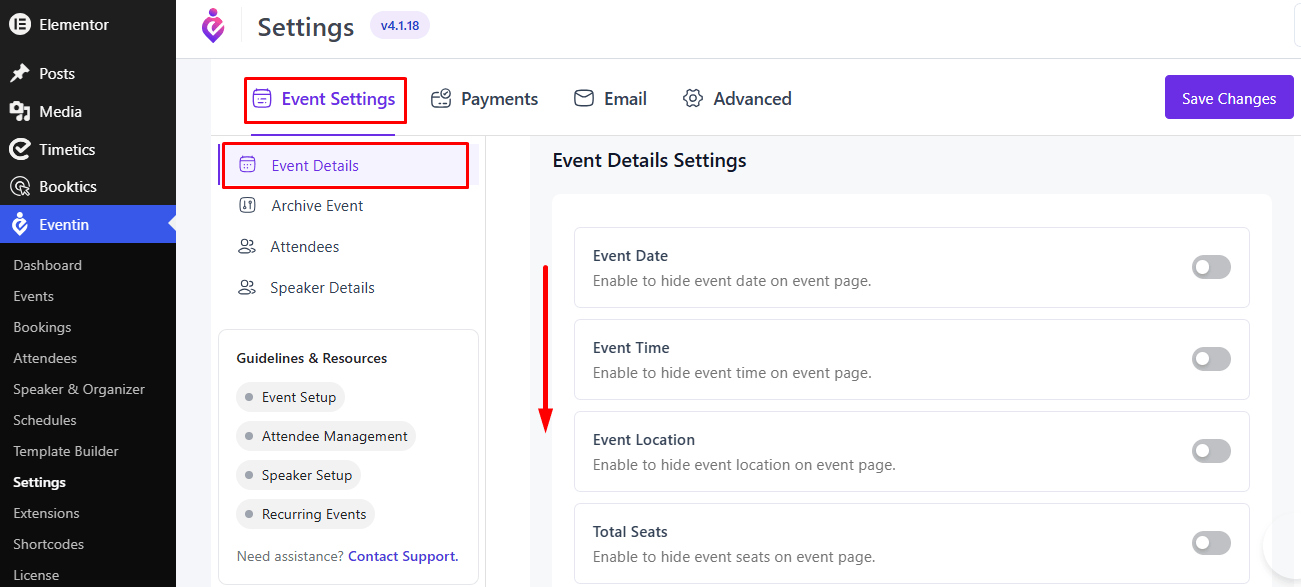Open Posts in the WordPress menu
This screenshot has width=1301, height=587.
pos(88,74)
